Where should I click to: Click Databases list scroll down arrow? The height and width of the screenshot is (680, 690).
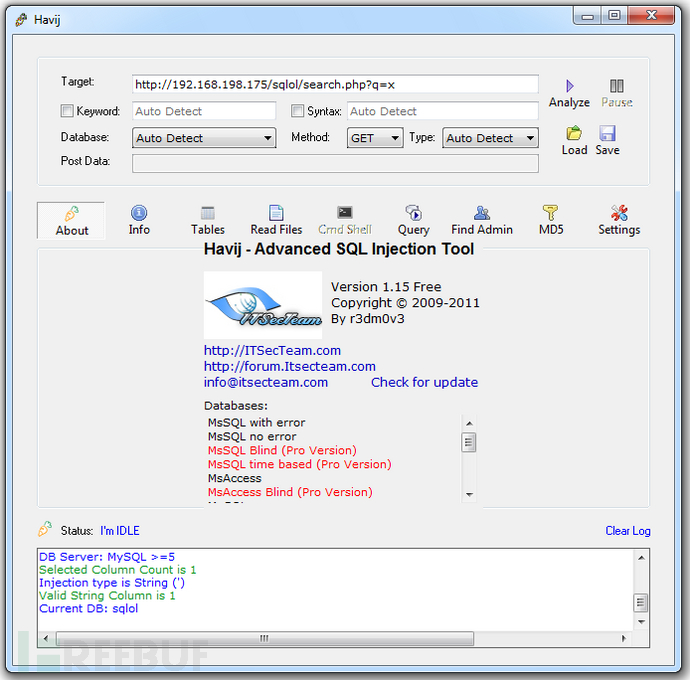coord(469,494)
